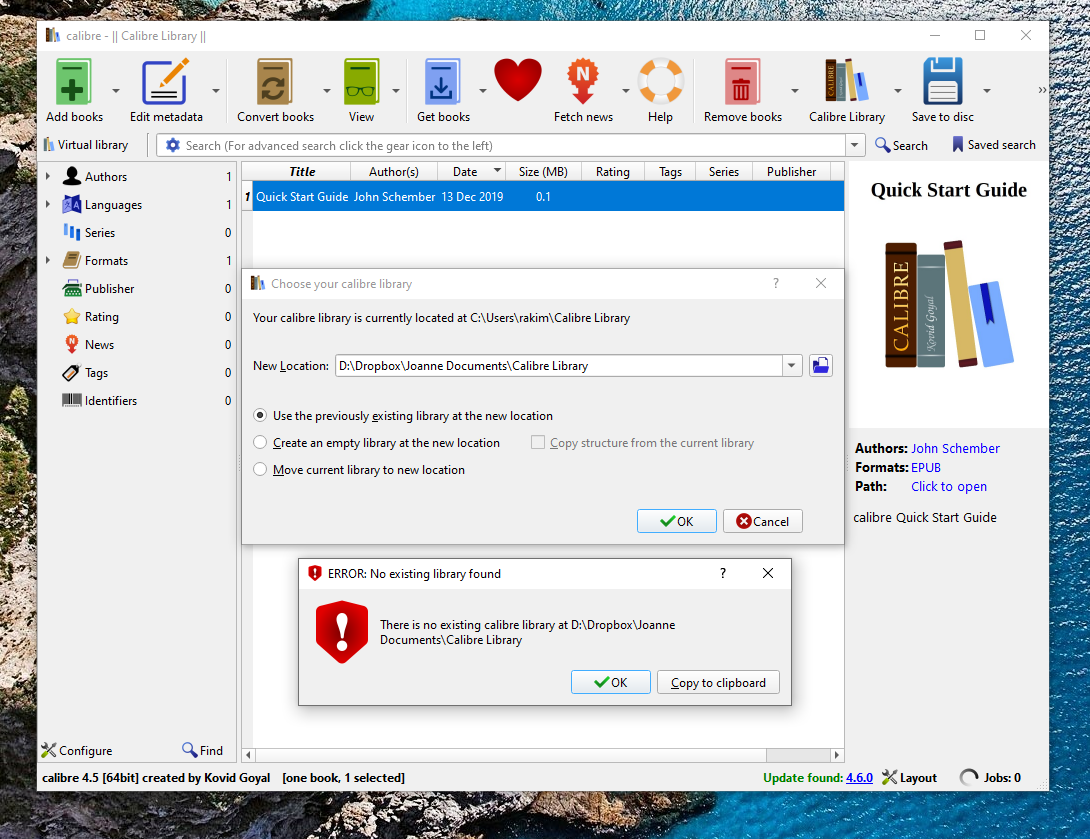Expand the Authors tree node arrow
The image size is (1090, 839).
click(x=48, y=177)
